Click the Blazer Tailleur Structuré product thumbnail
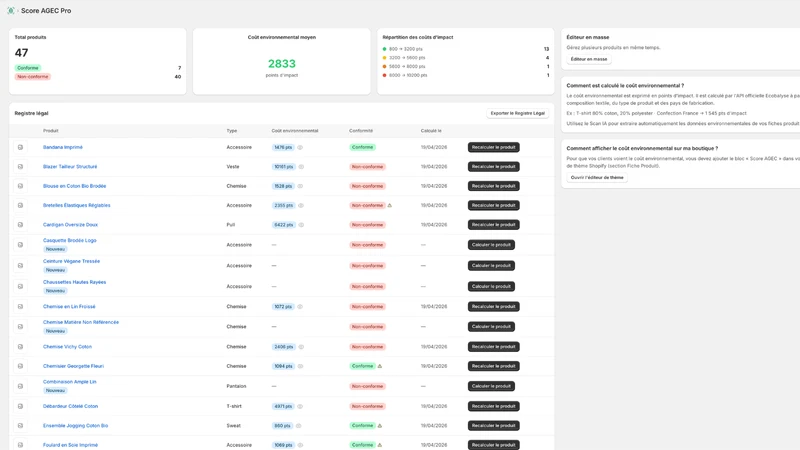 pyautogui.click(x=20, y=167)
